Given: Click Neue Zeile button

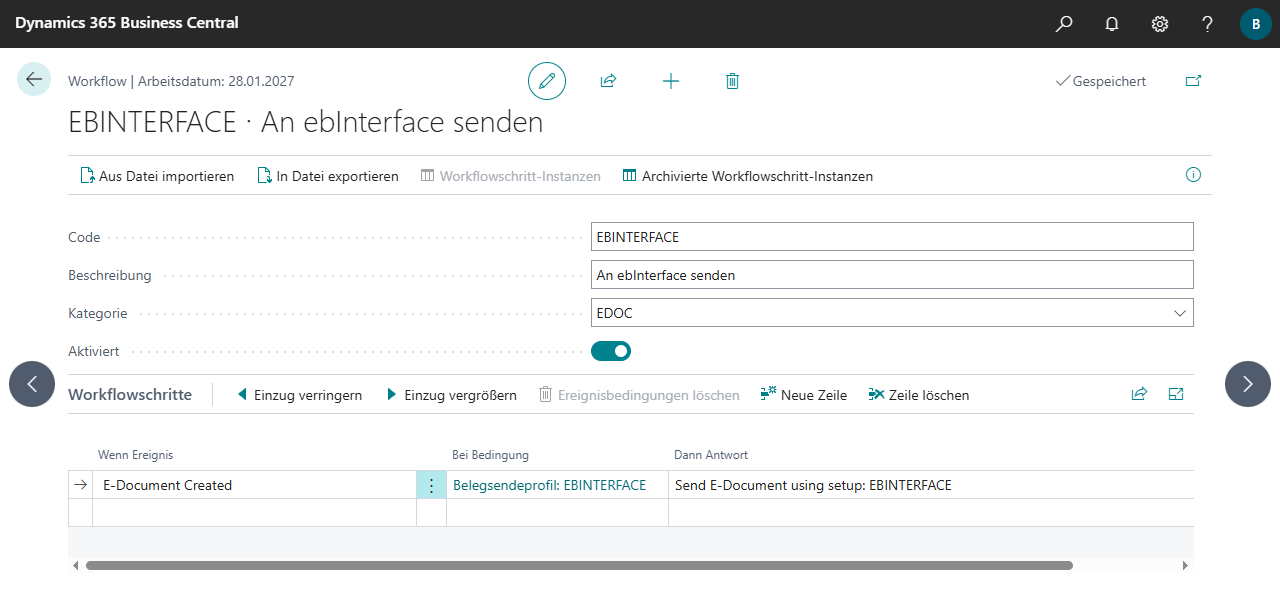Looking at the screenshot, I should [x=804, y=395].
